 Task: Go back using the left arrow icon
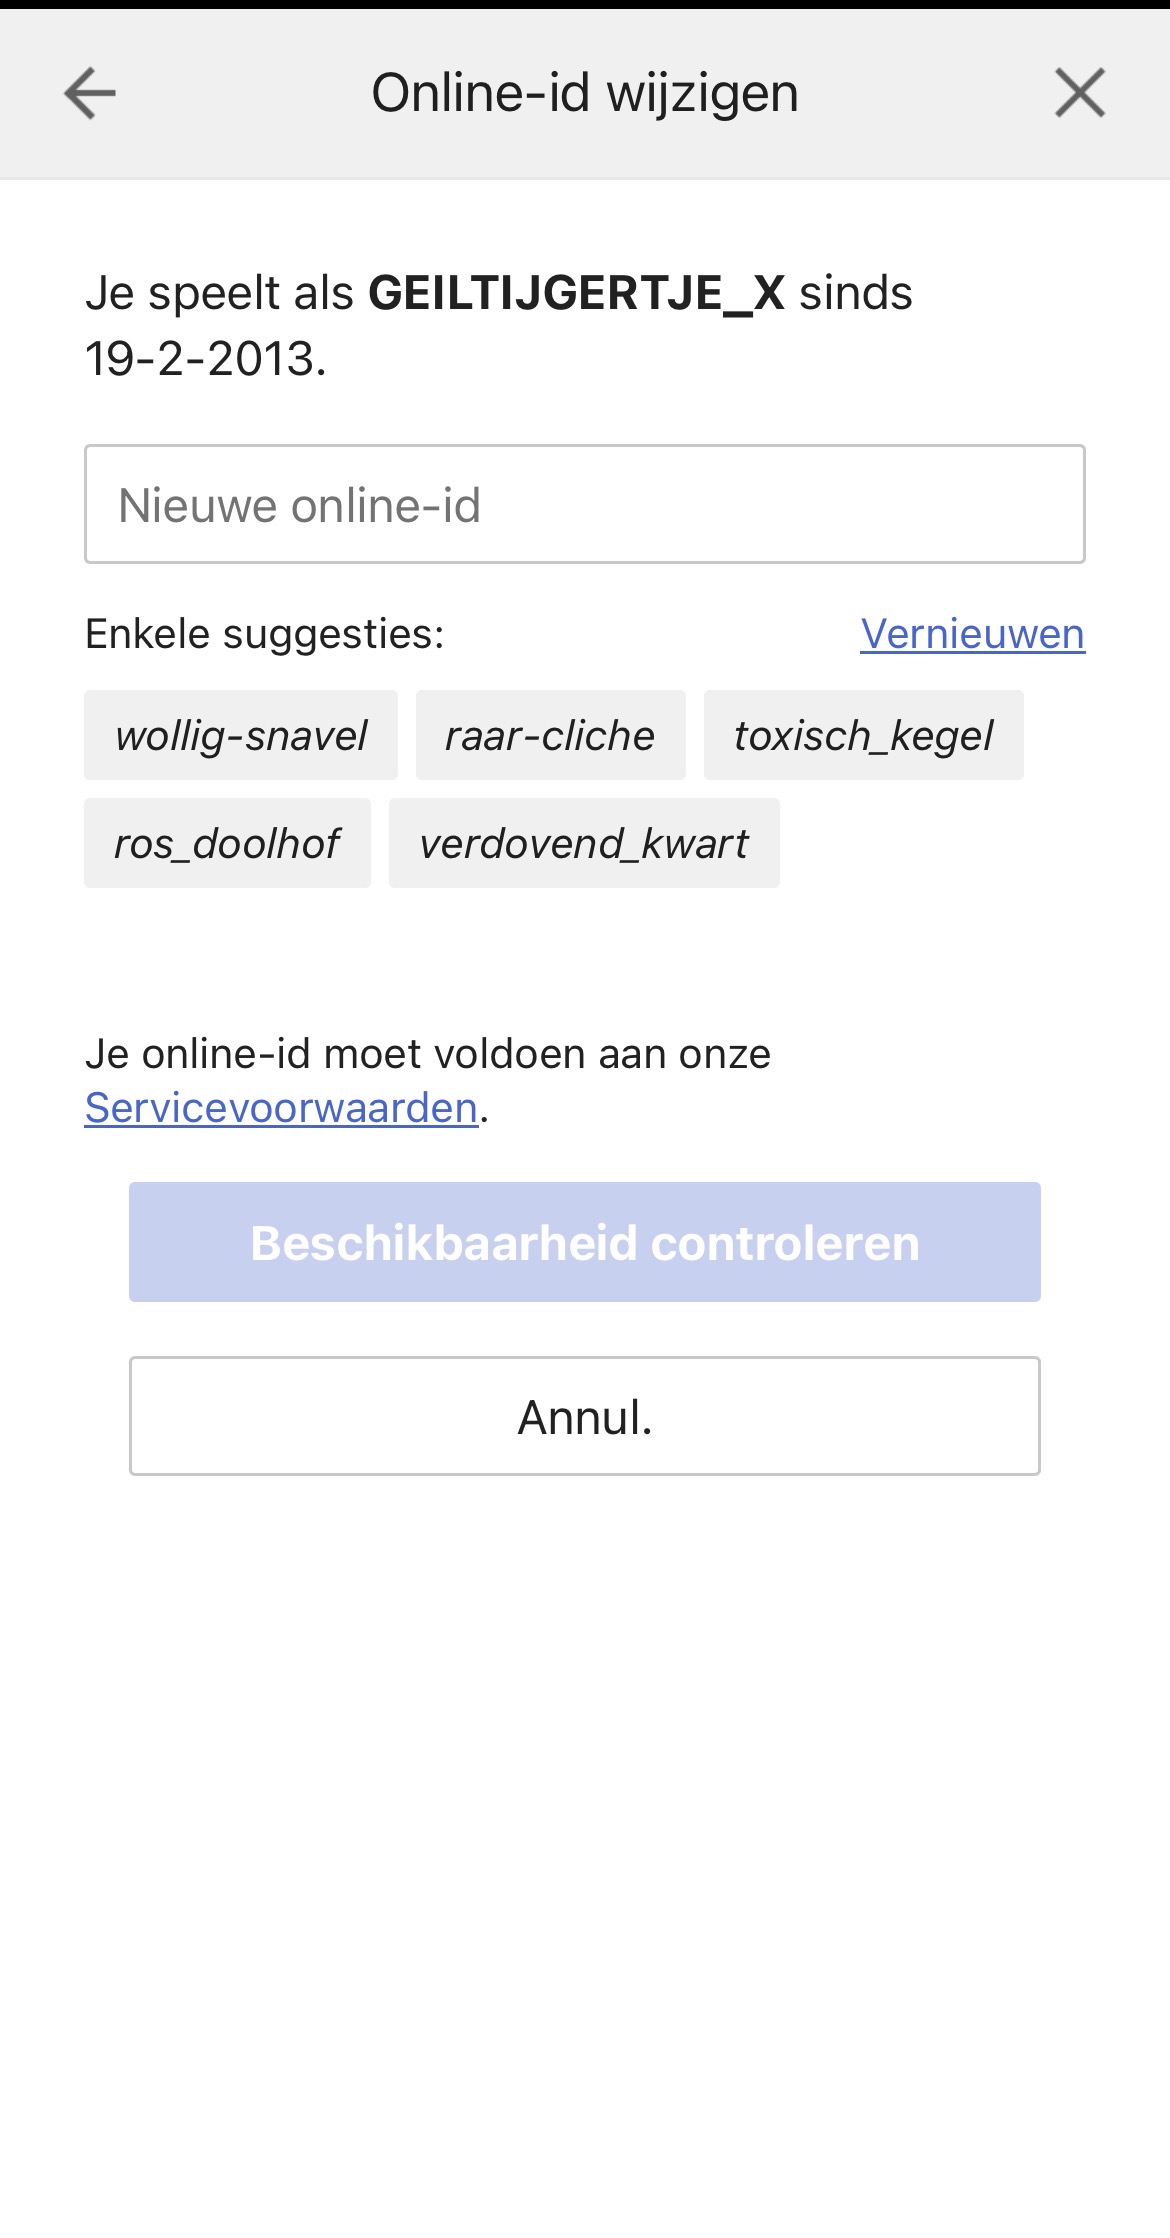90,94
